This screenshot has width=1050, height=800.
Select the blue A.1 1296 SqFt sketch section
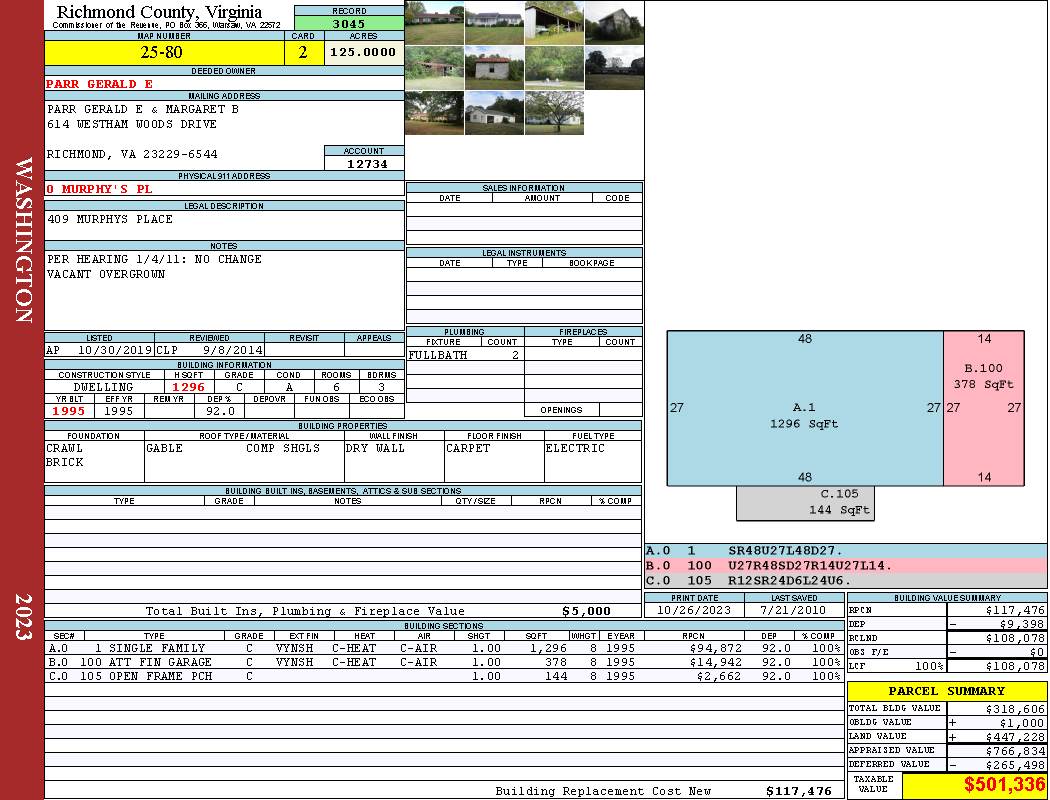point(805,408)
